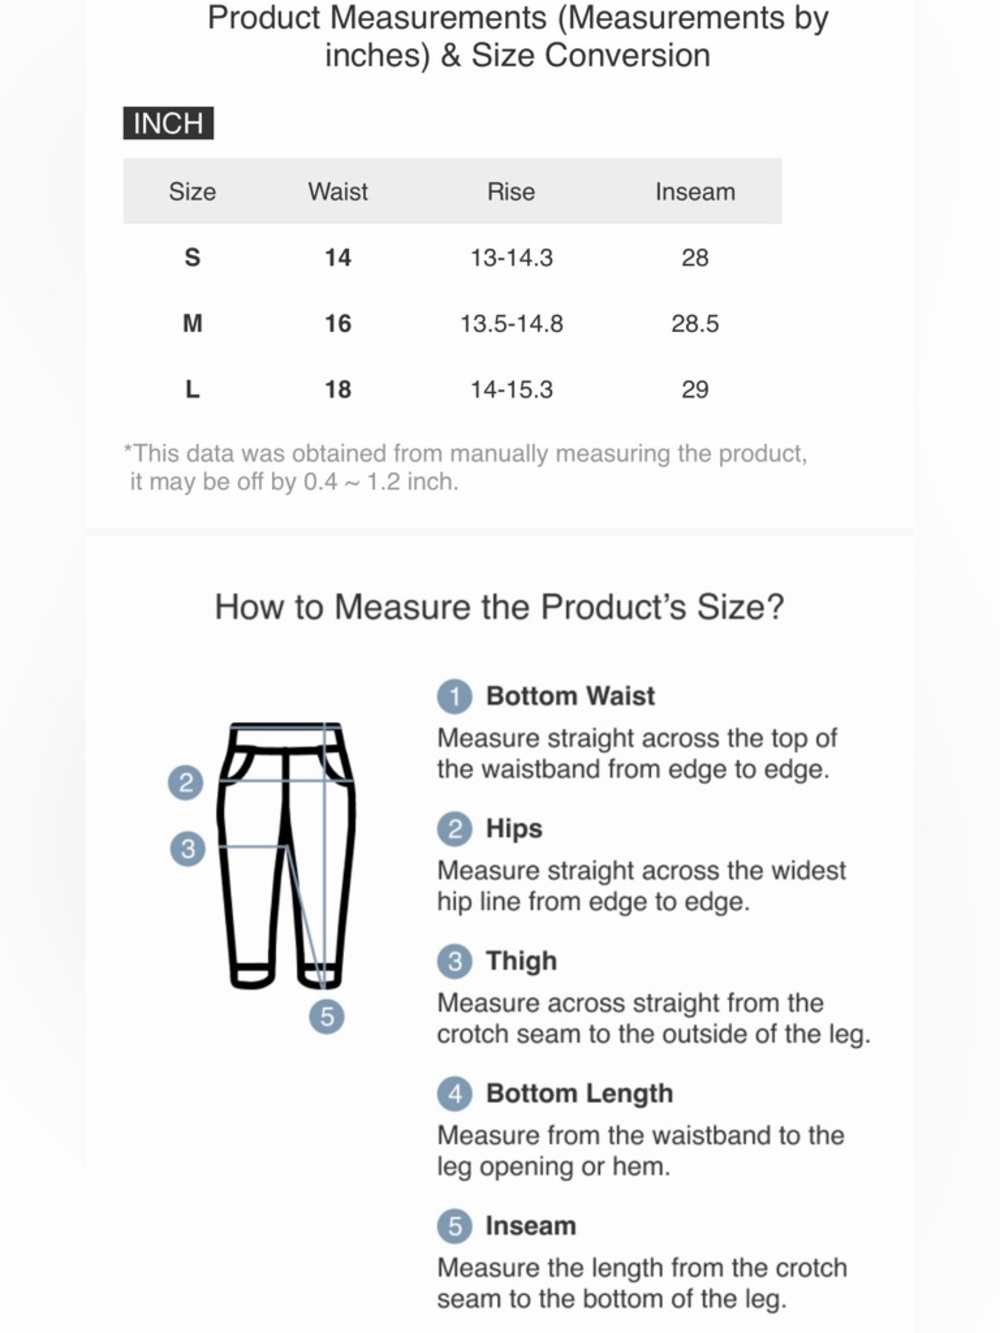The width and height of the screenshot is (1000, 1333).
Task: Select the size S row label
Action: [192, 257]
